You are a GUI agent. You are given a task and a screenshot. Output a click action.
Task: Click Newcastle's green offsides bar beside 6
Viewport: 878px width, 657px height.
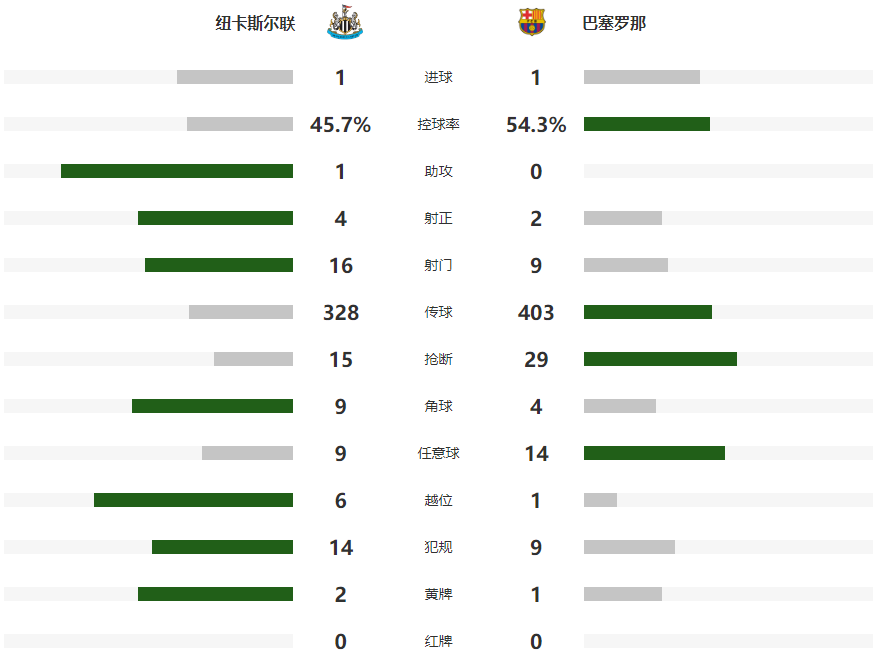point(193,500)
